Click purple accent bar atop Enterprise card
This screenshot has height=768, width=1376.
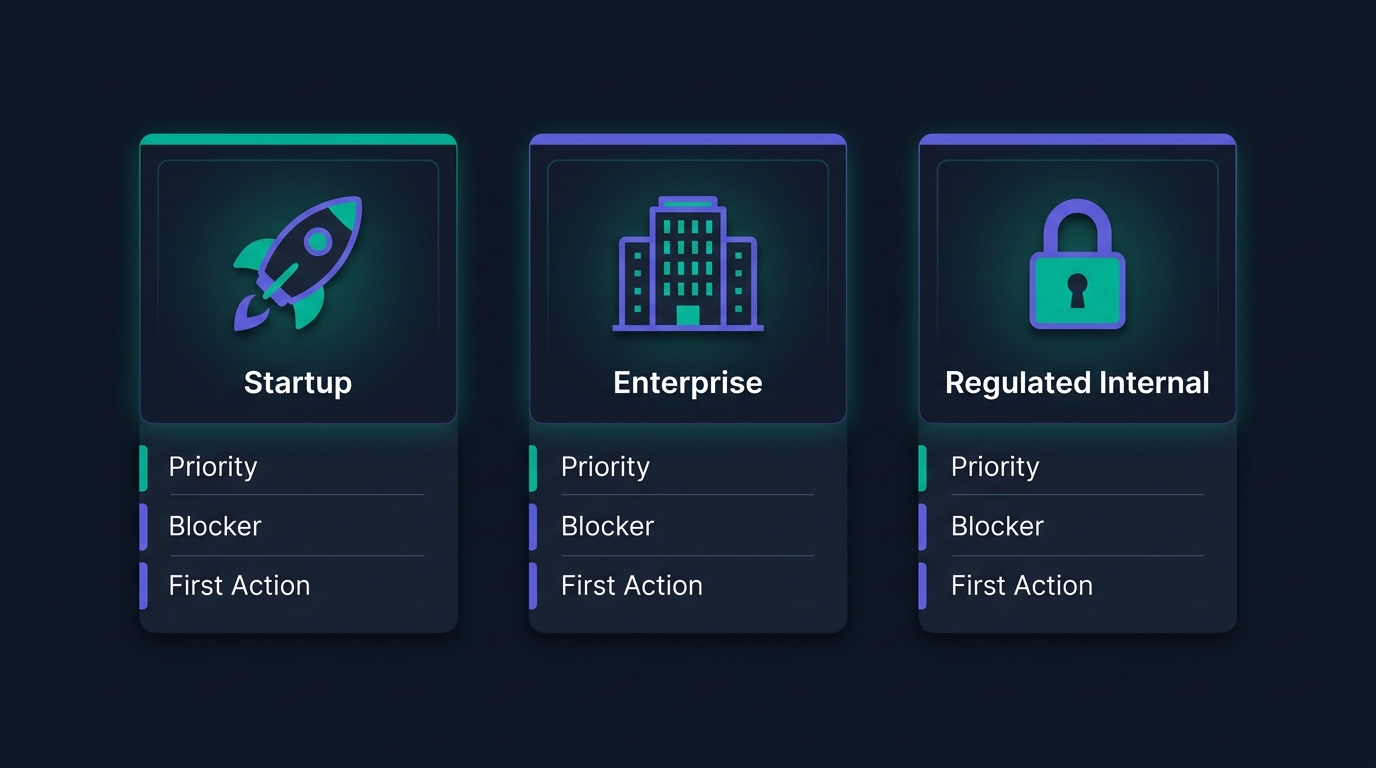[688, 139]
